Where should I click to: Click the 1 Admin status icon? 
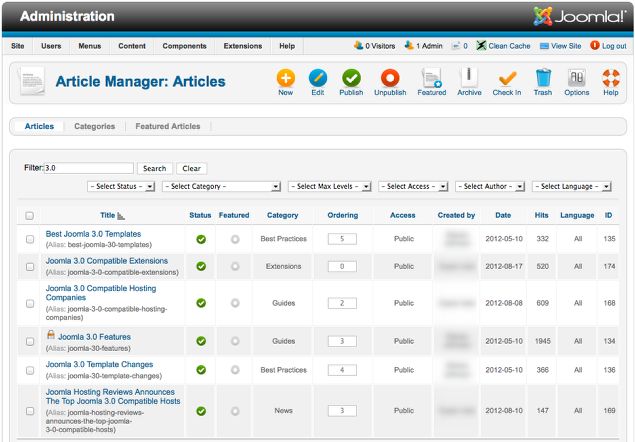[409, 45]
